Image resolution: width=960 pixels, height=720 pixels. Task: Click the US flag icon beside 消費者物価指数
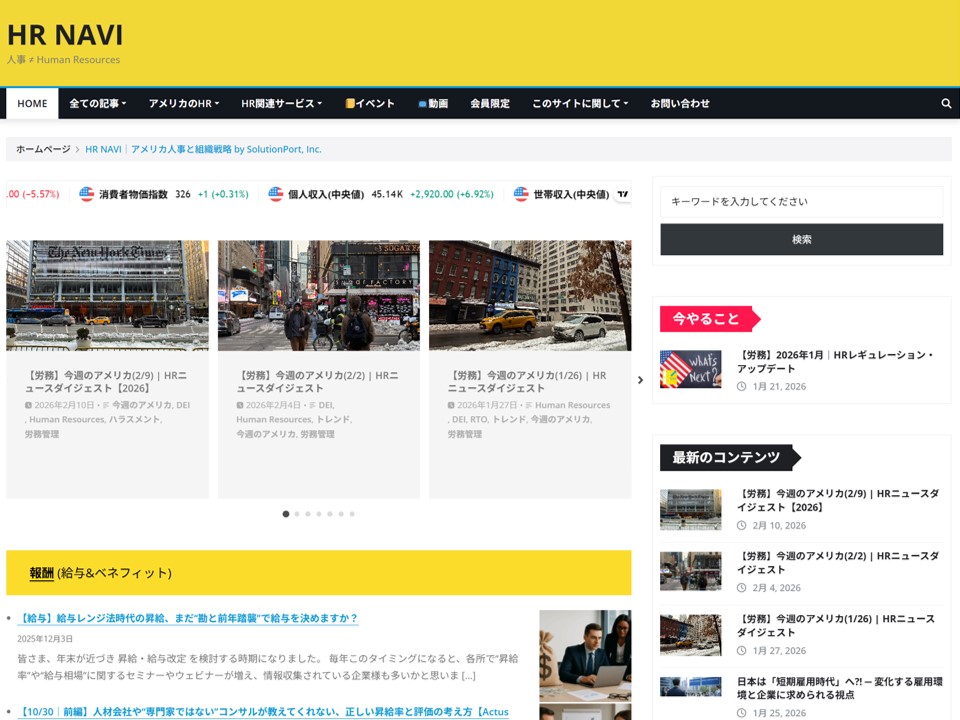point(87,194)
